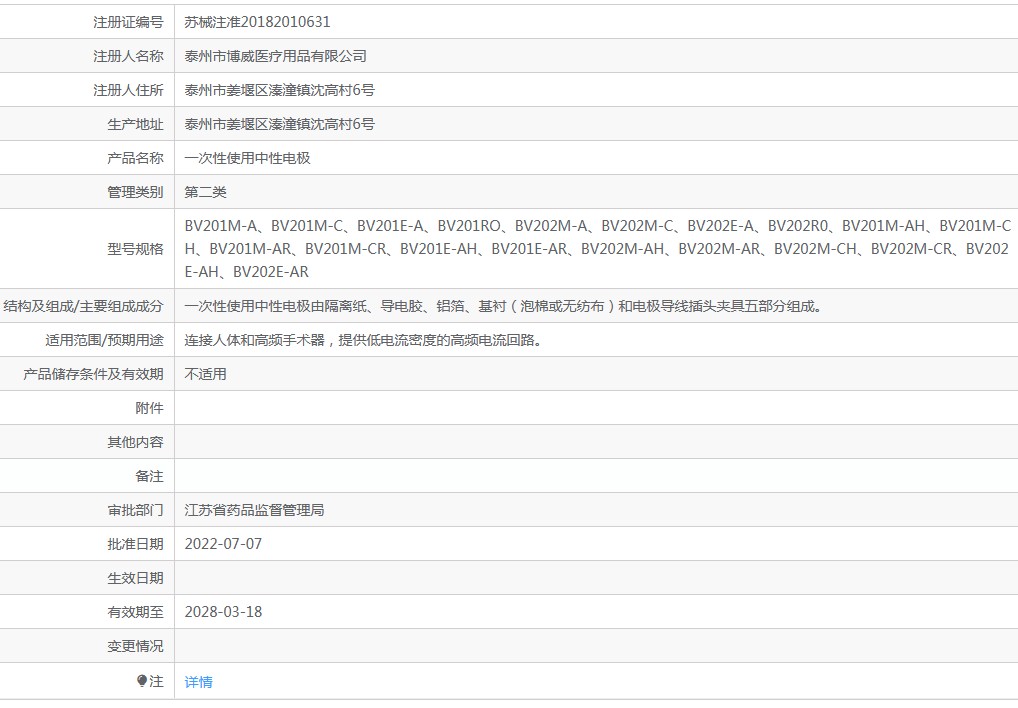Select management class value 第二类
The image size is (1018, 708).
(x=205, y=192)
